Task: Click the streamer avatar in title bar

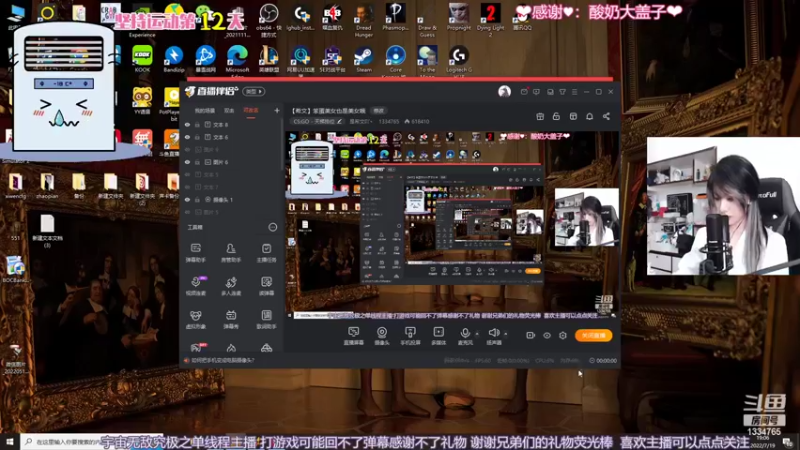Action: pyautogui.click(x=504, y=91)
